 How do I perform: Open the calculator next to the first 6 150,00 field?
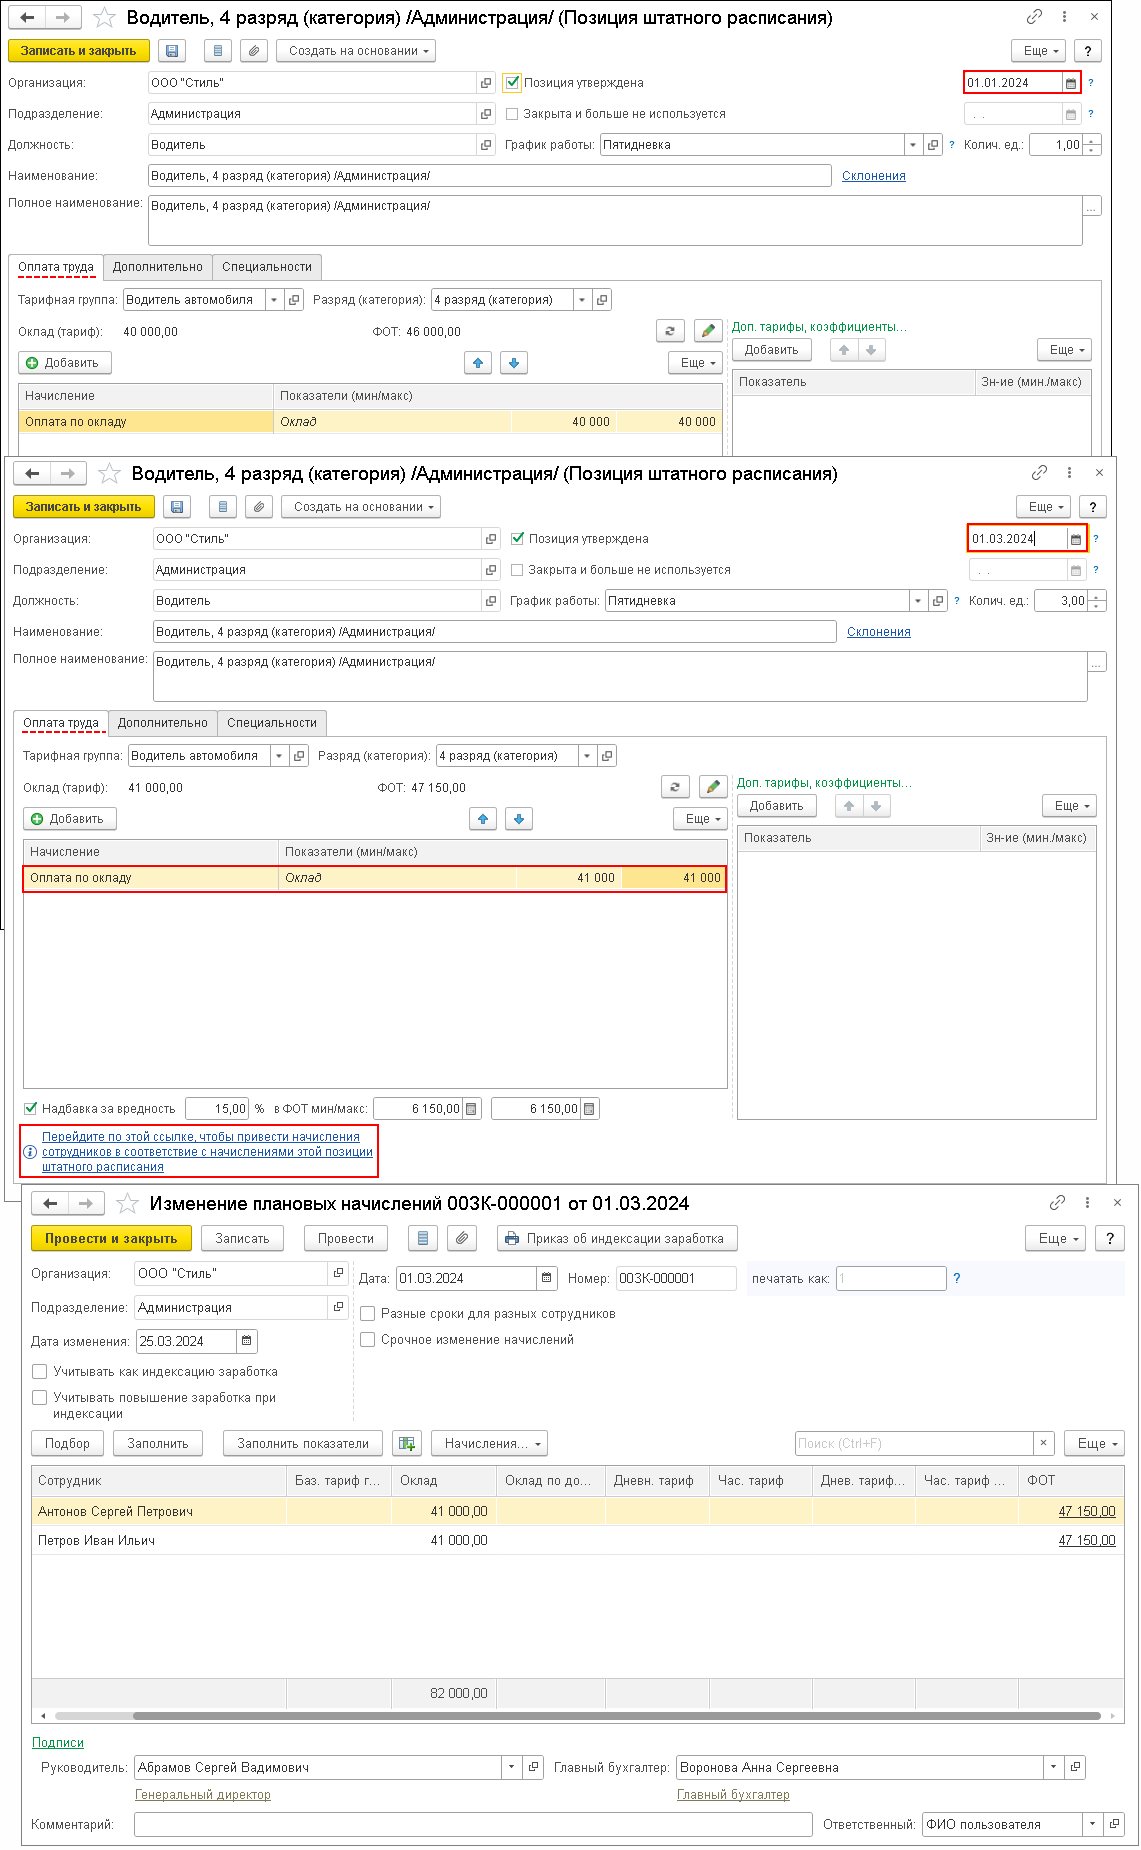[x=472, y=1108]
